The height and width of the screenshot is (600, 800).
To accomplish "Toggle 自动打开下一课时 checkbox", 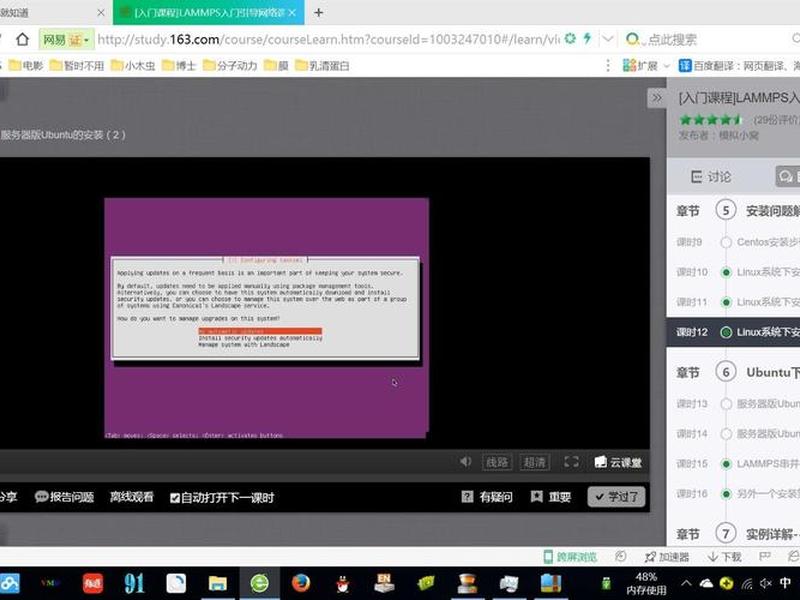I will (x=174, y=498).
